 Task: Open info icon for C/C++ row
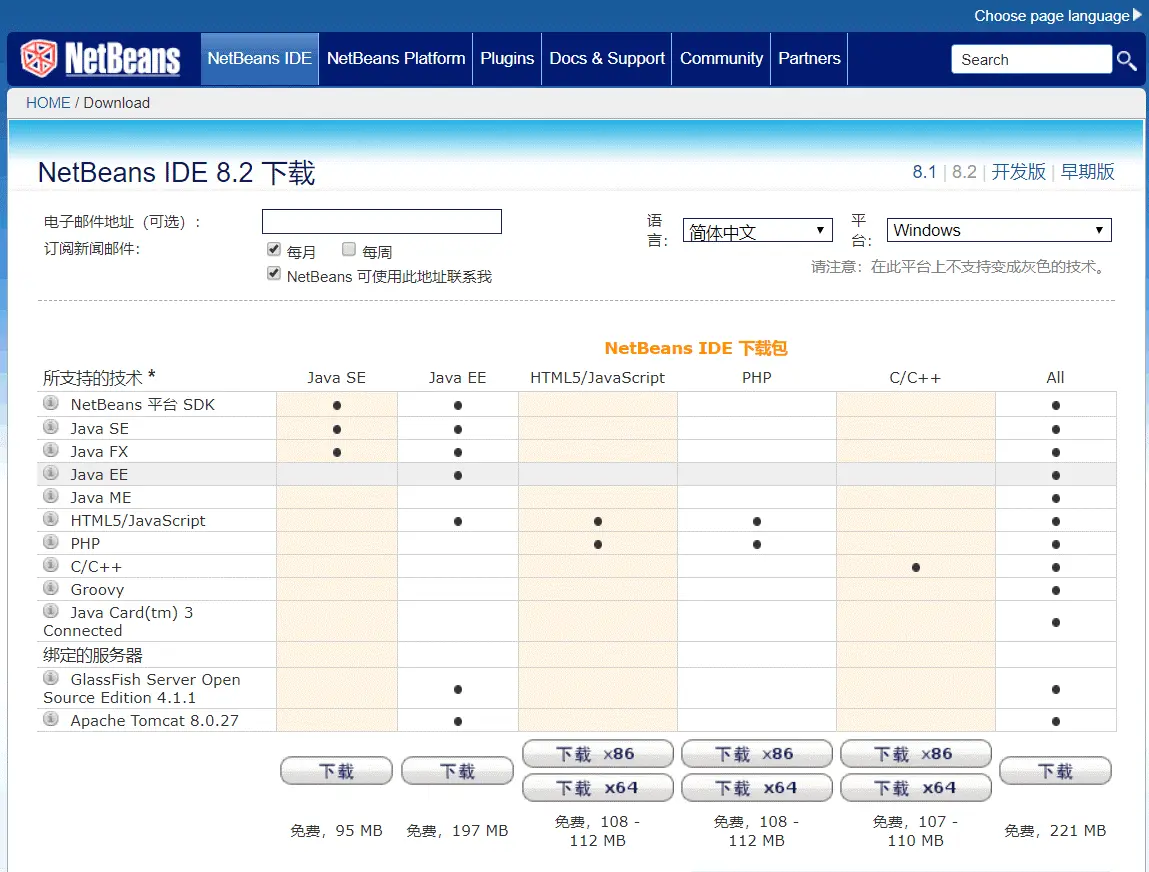click(51, 565)
